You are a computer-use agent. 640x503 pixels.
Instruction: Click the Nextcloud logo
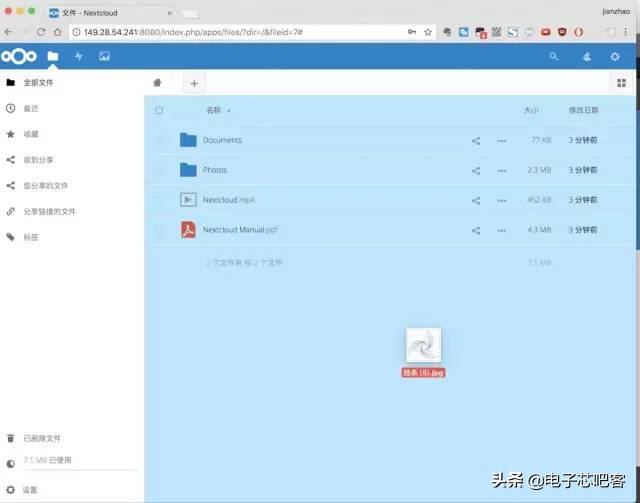click(19, 56)
